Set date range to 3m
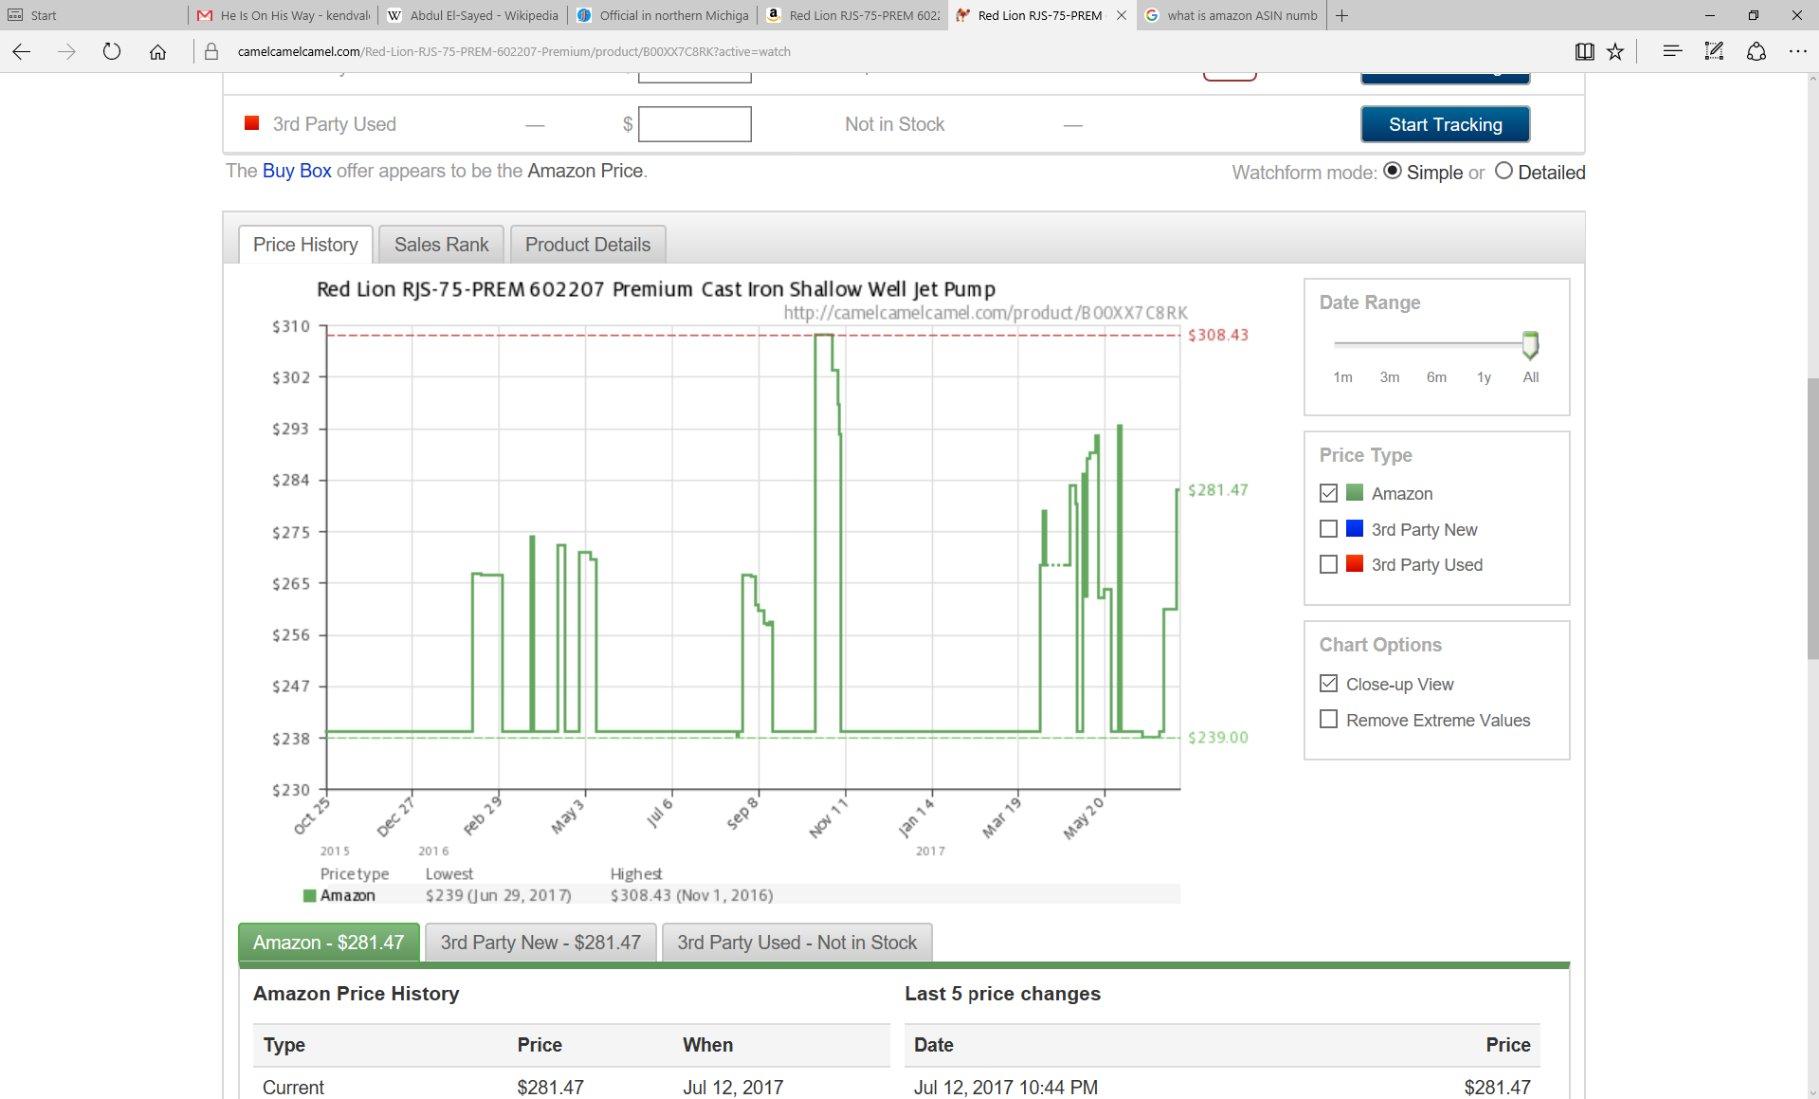1819x1099 pixels. (x=1390, y=377)
